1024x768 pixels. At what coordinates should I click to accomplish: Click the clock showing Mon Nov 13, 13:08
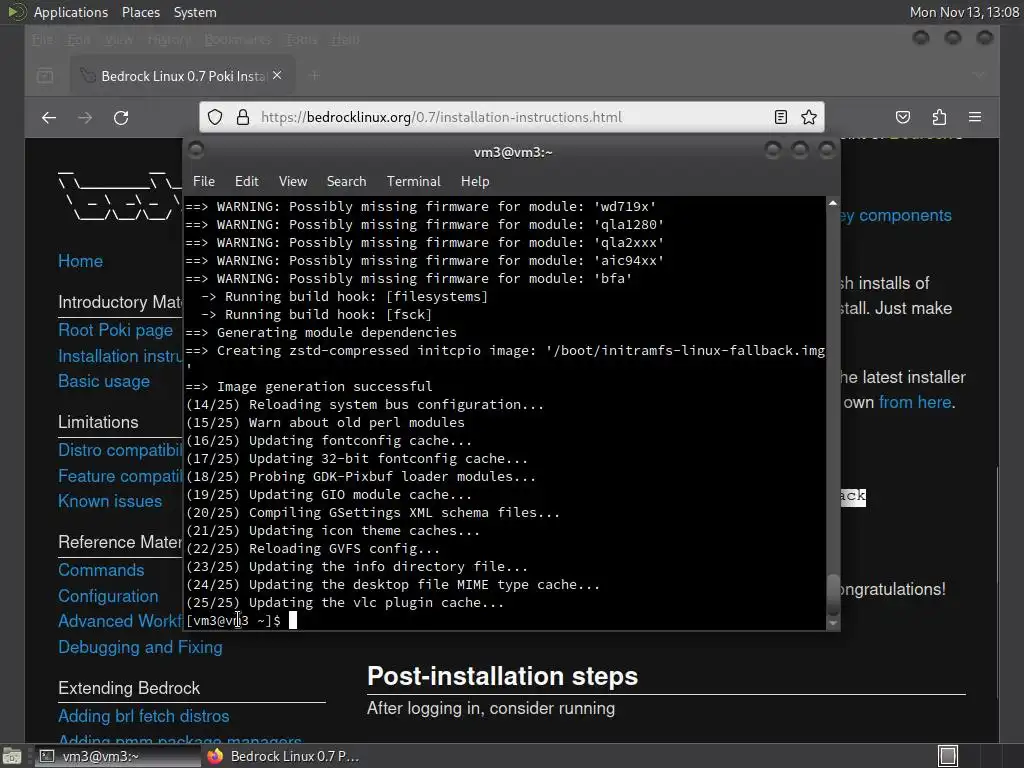(964, 12)
